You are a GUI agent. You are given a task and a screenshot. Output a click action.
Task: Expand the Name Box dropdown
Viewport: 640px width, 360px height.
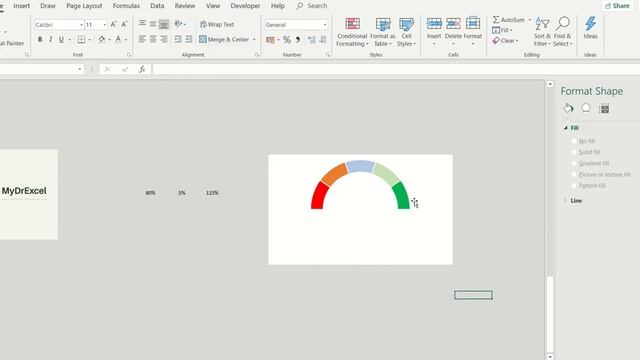click(80, 69)
